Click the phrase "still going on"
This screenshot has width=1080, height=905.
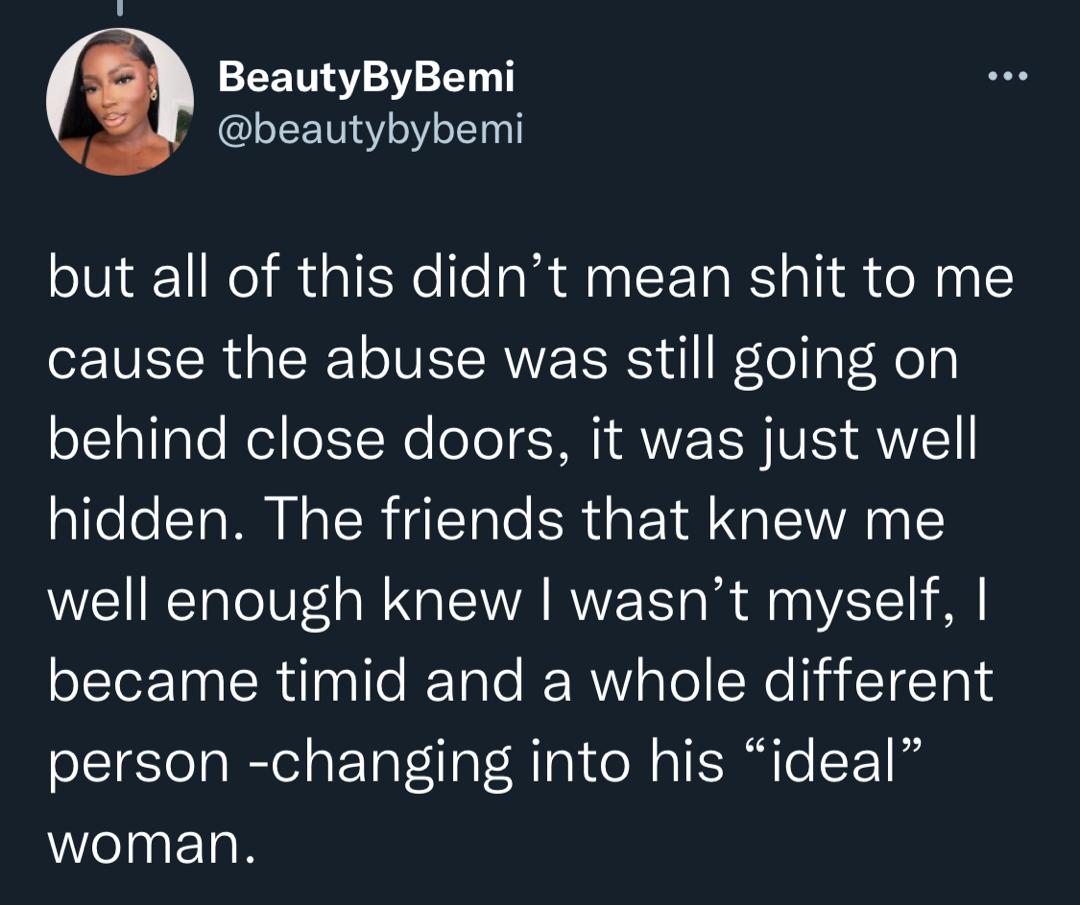[788, 361]
